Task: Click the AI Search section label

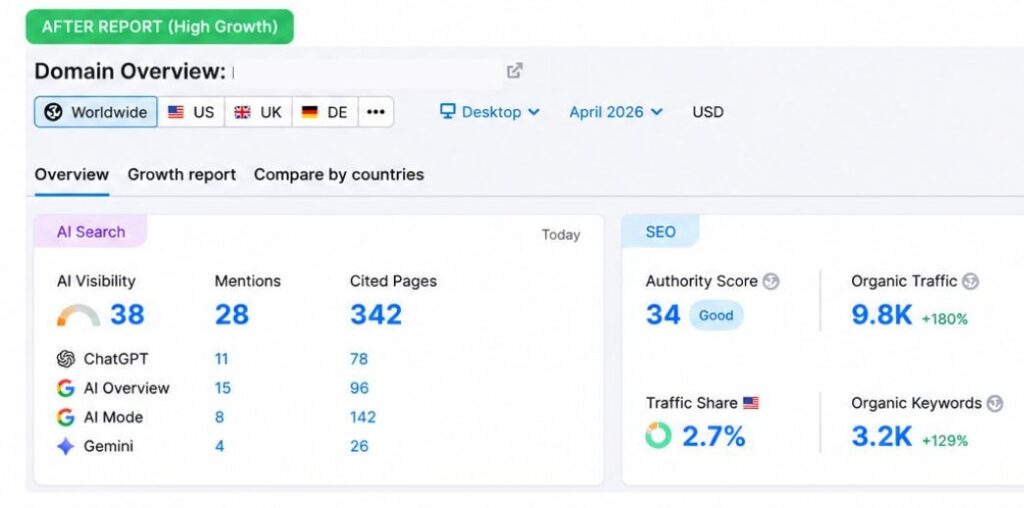Action: 91,232
